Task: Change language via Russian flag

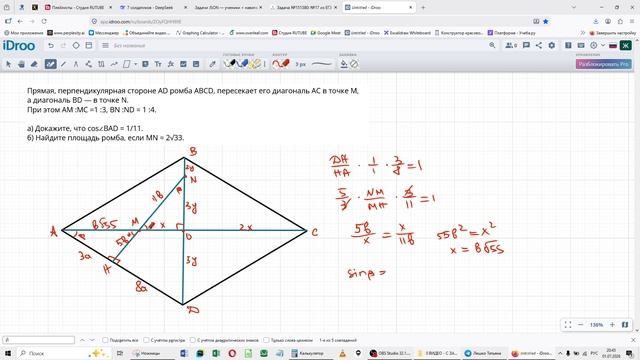Action: [613, 46]
